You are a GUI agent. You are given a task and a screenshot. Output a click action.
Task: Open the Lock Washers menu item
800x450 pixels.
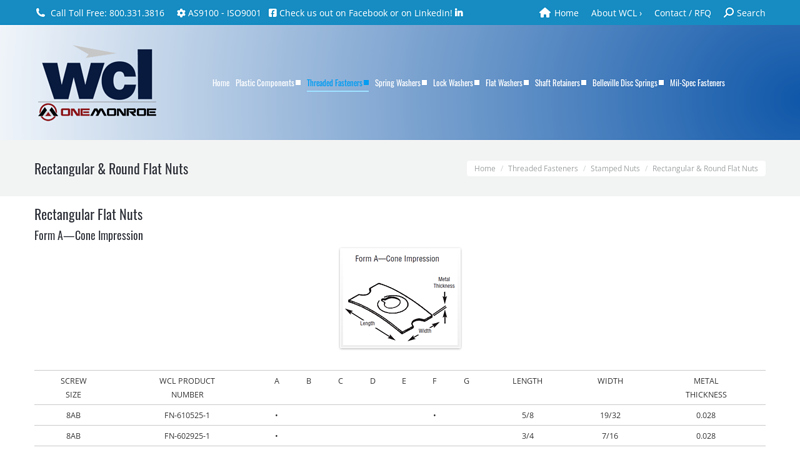click(453, 83)
